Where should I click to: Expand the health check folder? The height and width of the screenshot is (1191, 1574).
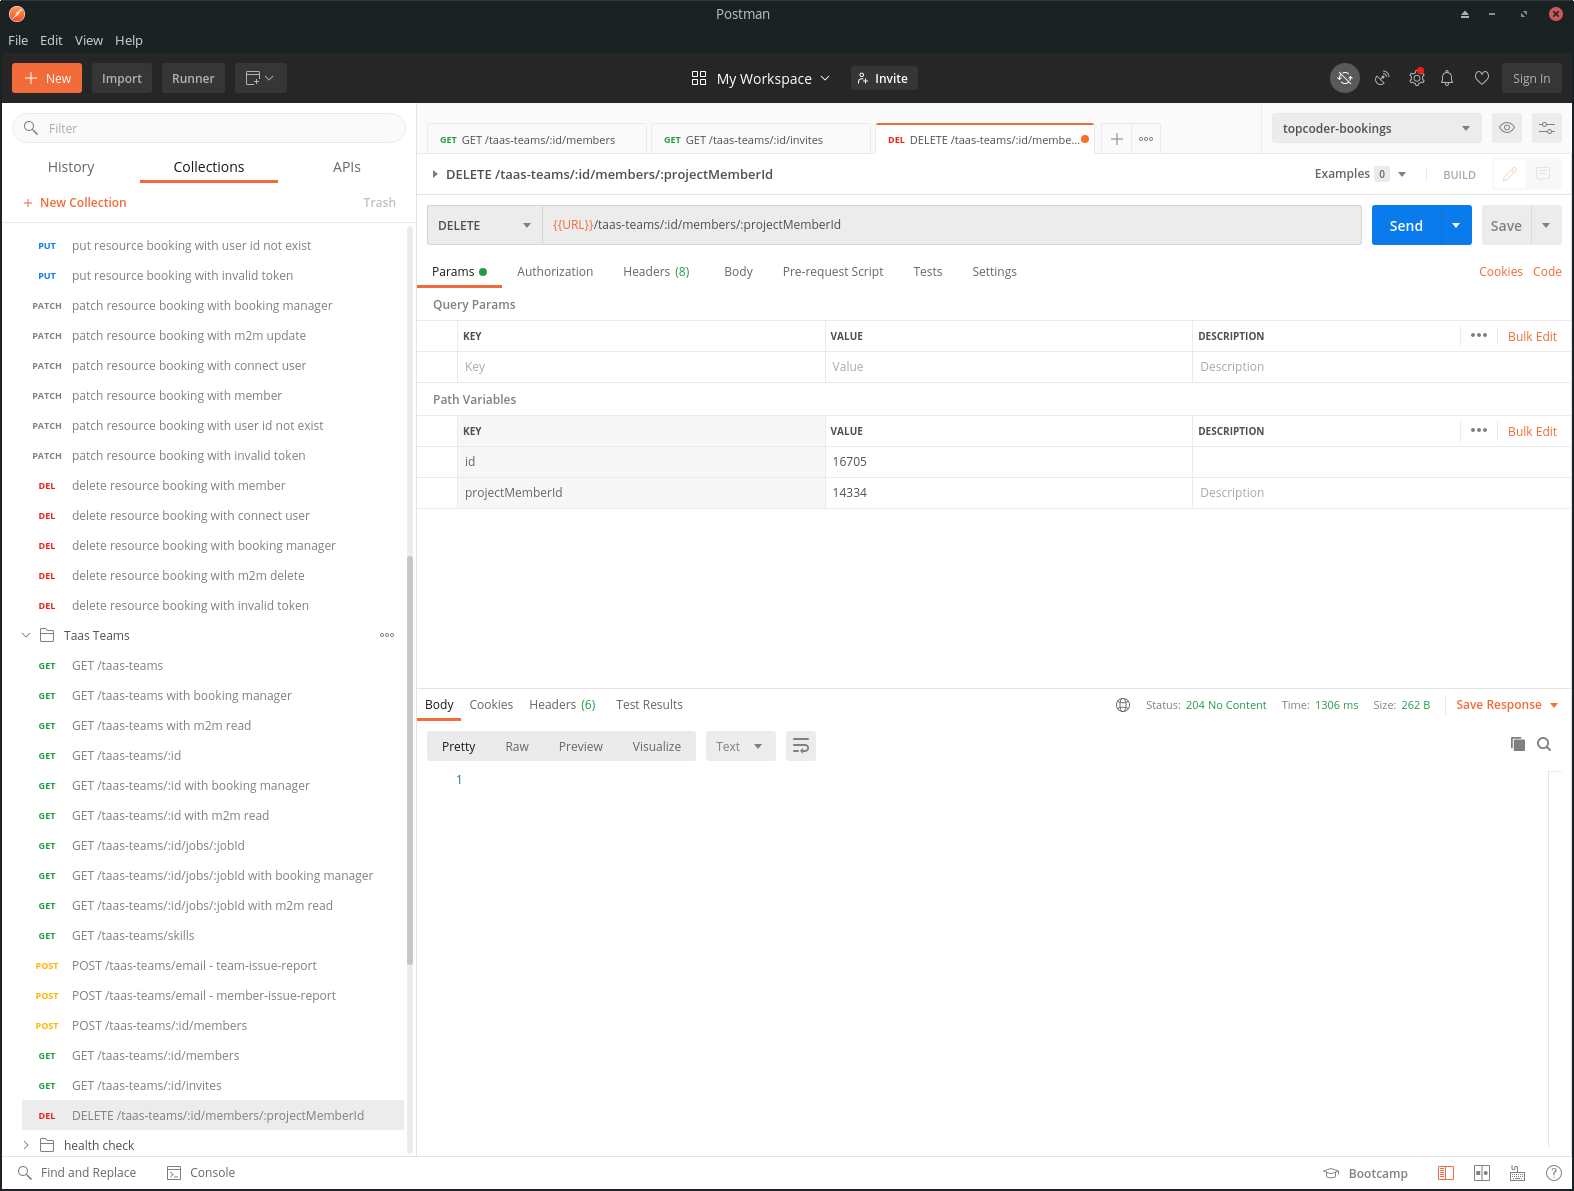26,1145
